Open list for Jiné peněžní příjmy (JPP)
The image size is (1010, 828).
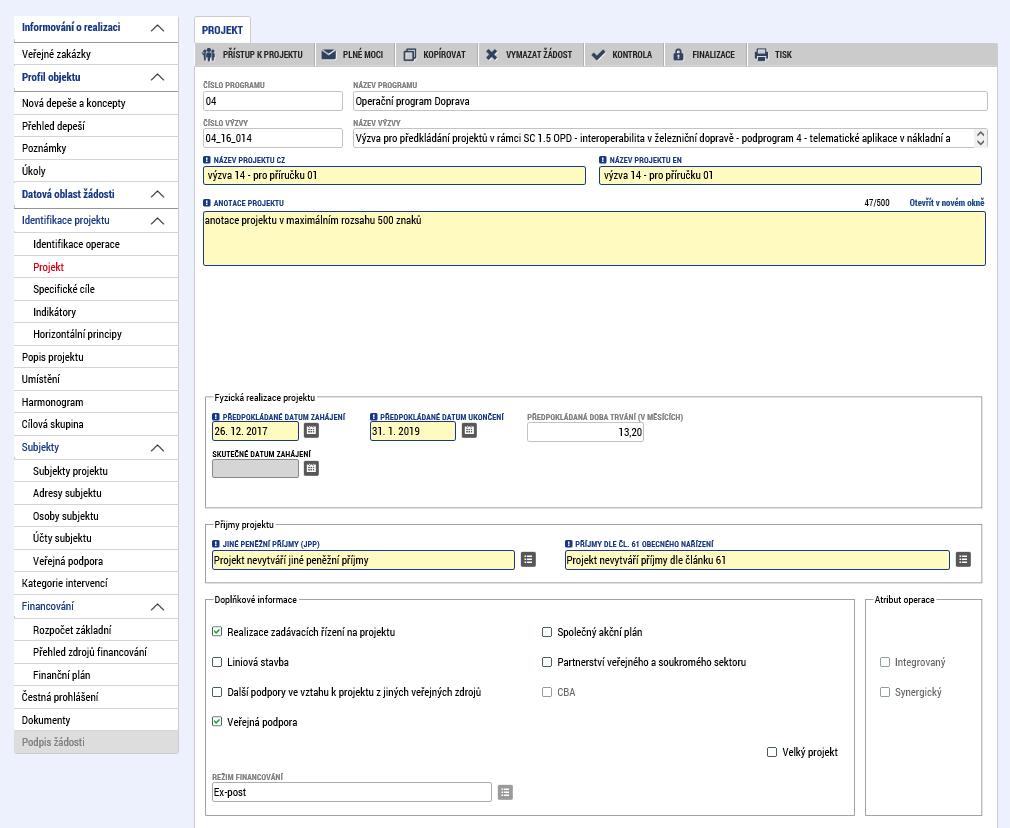[528, 559]
